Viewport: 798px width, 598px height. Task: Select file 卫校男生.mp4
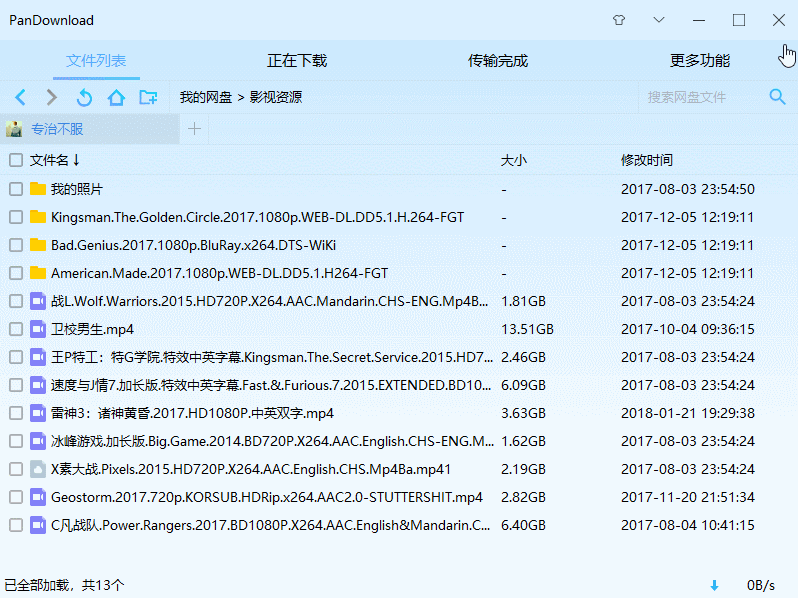point(92,329)
